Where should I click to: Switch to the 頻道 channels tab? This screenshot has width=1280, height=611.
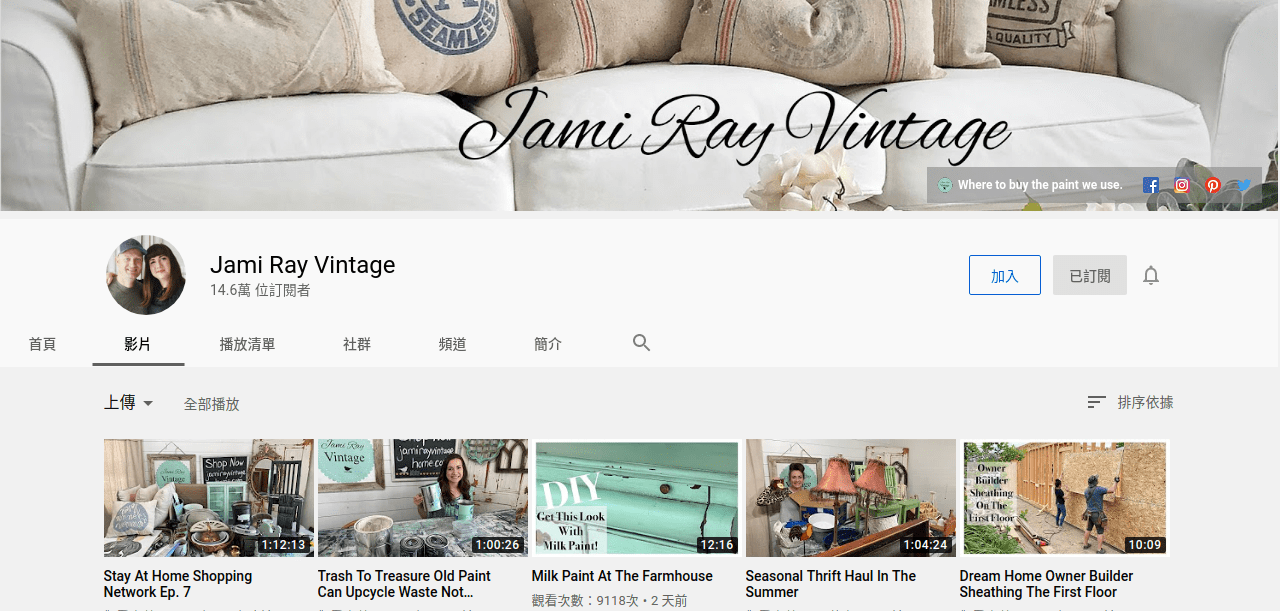[452, 344]
